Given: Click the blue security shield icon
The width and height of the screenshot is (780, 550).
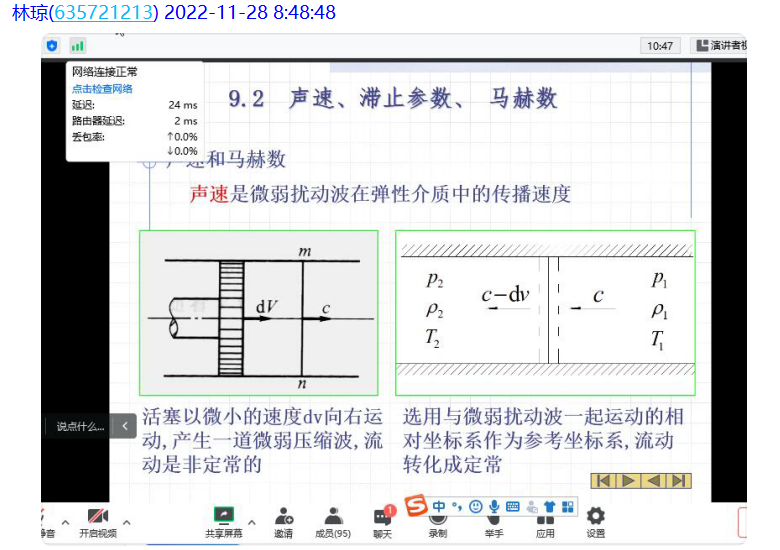Looking at the screenshot, I should pos(52,46).
